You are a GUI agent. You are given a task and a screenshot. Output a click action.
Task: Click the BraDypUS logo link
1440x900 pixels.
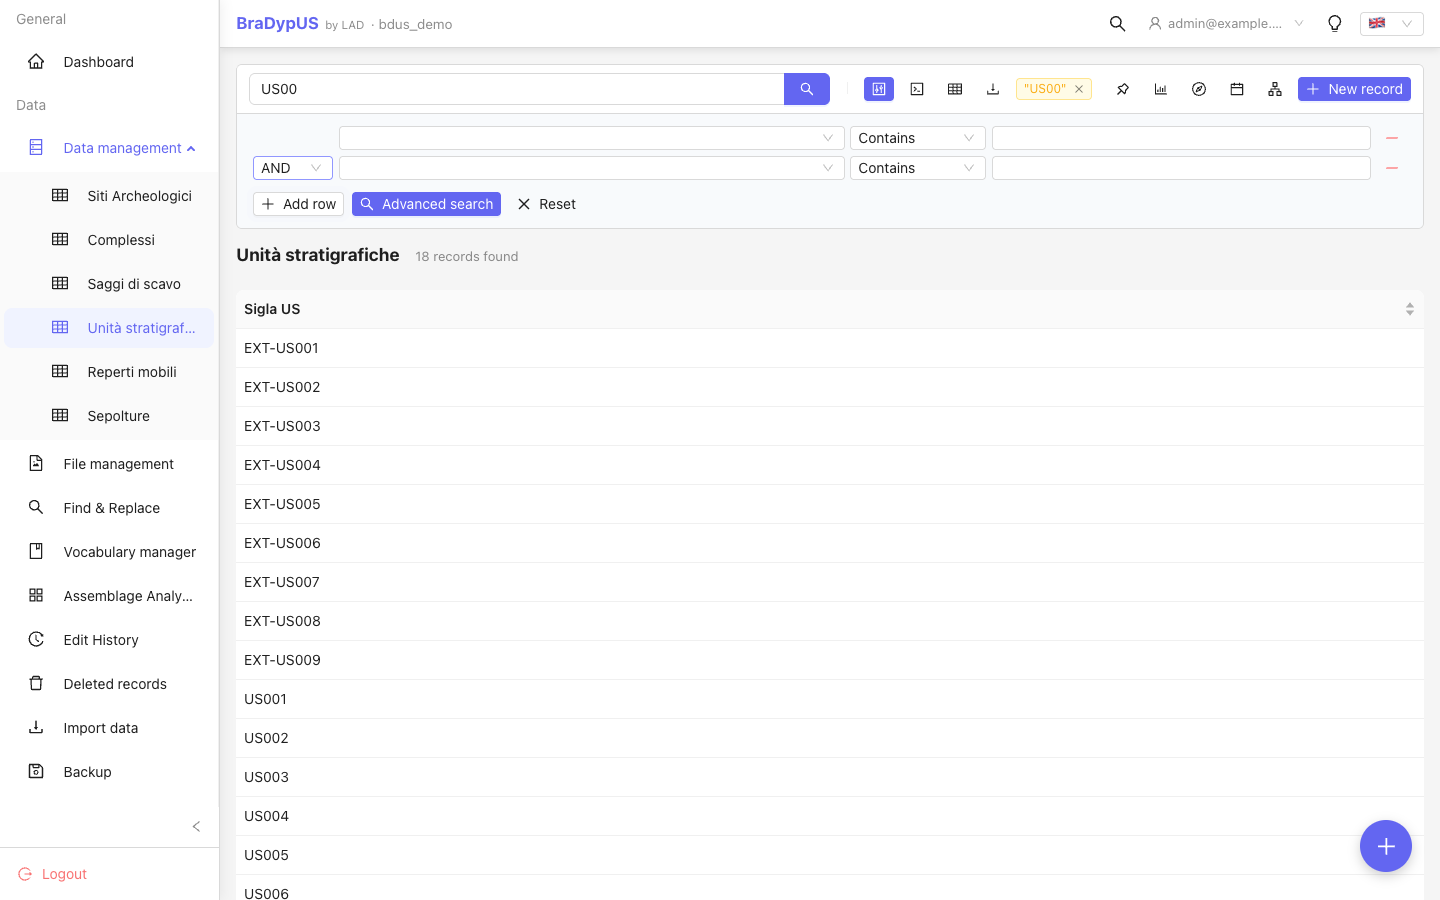[277, 24]
